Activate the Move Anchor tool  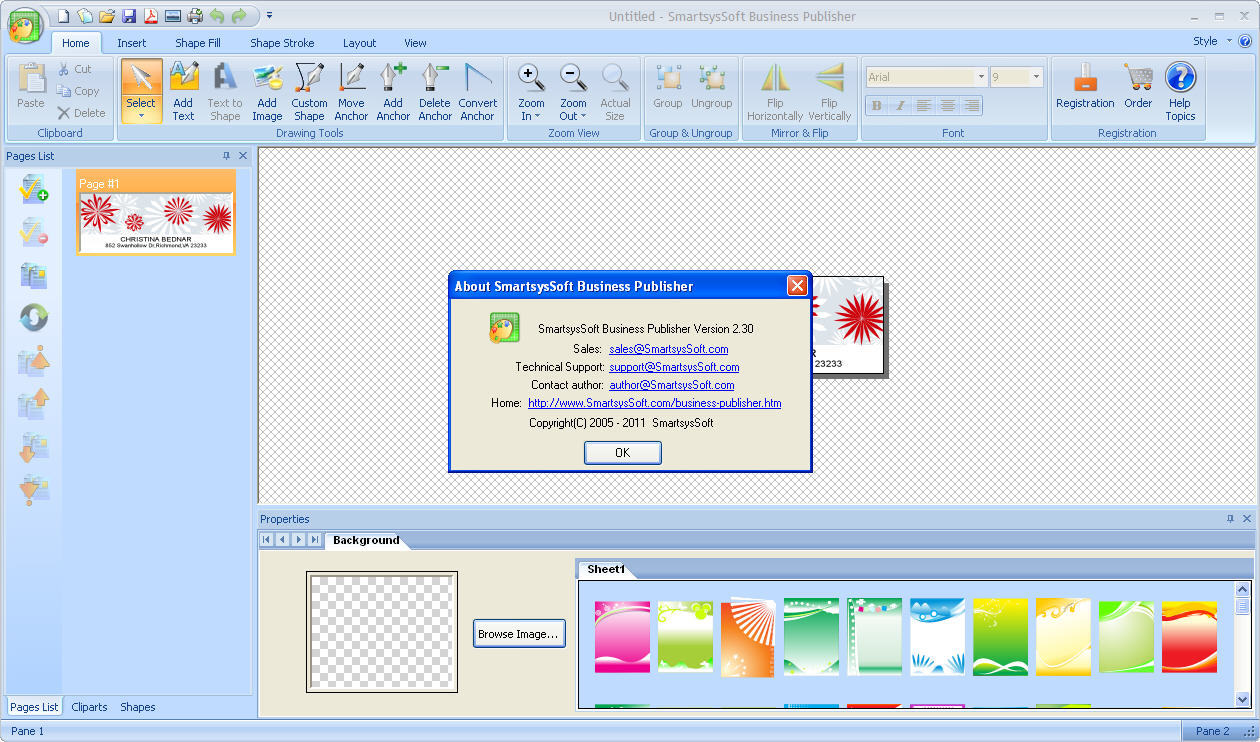pyautogui.click(x=351, y=91)
